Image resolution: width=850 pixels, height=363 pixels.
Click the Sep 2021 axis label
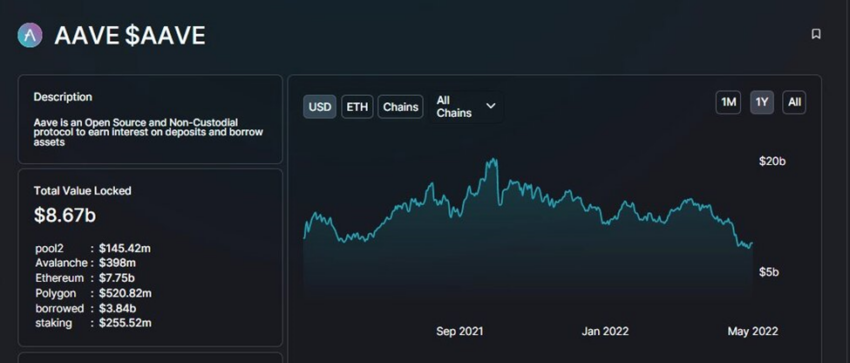(460, 331)
